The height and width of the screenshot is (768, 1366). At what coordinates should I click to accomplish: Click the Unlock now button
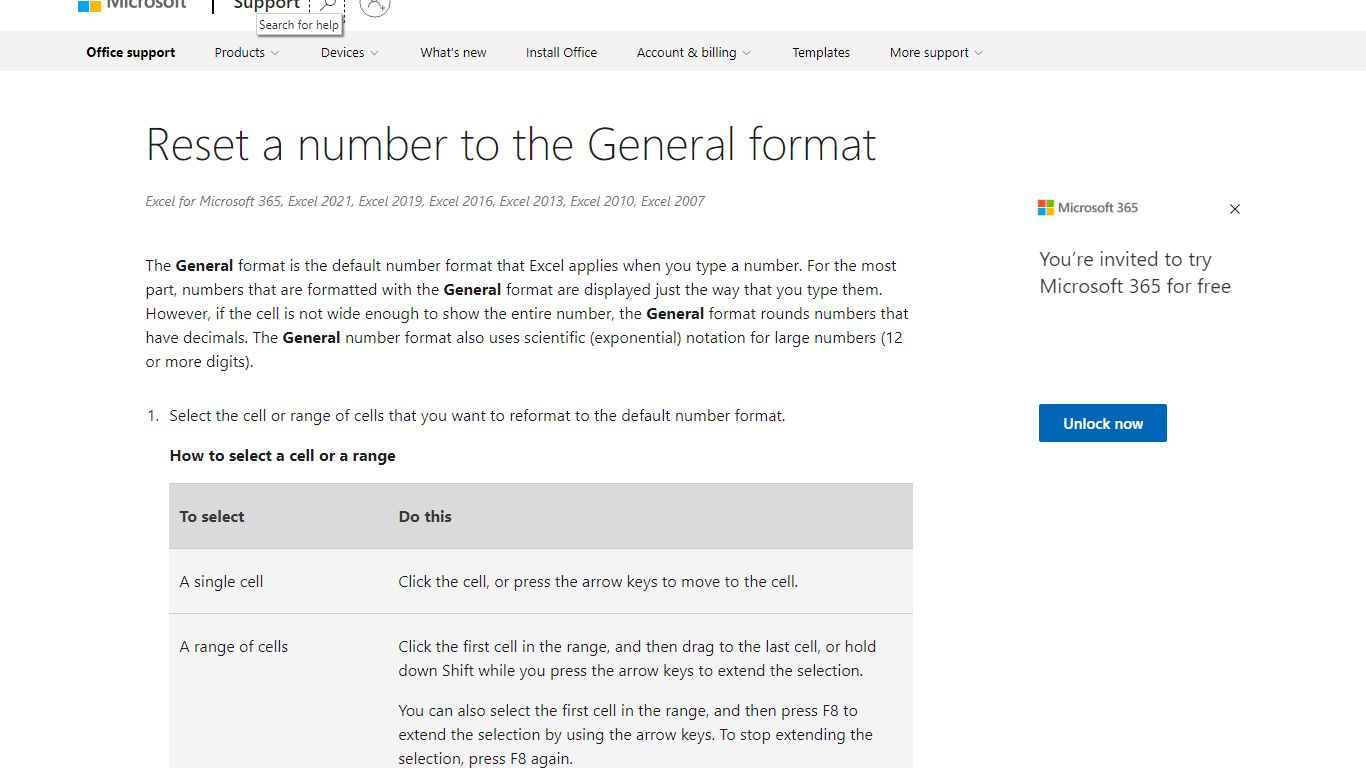pos(1103,423)
